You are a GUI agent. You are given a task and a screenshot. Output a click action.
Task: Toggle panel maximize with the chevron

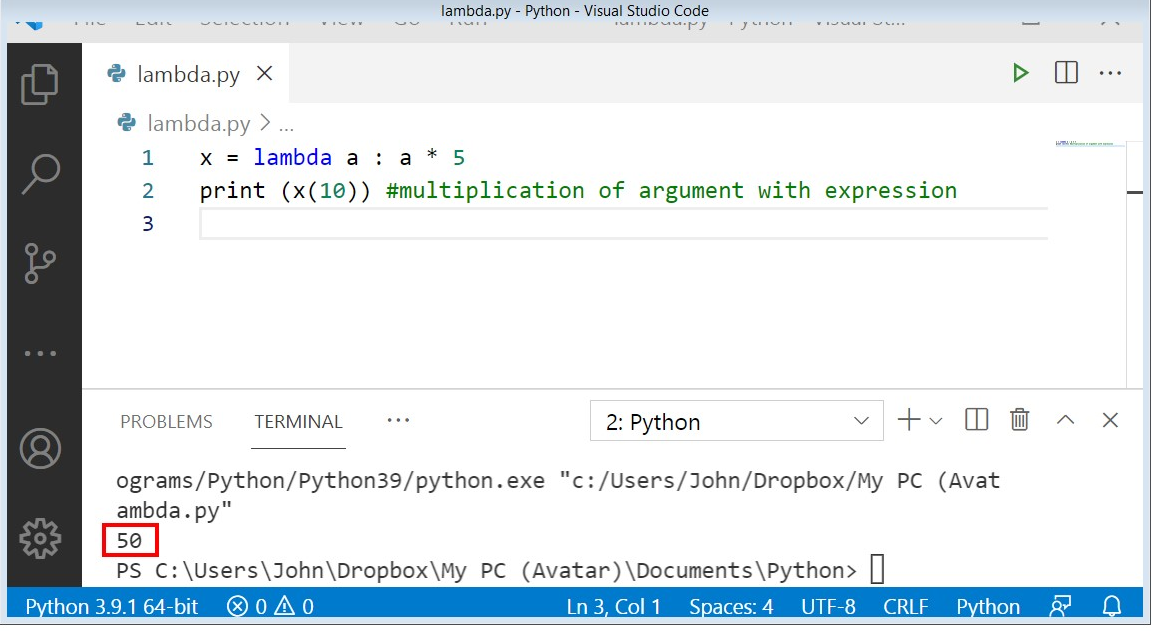pyautogui.click(x=1065, y=420)
